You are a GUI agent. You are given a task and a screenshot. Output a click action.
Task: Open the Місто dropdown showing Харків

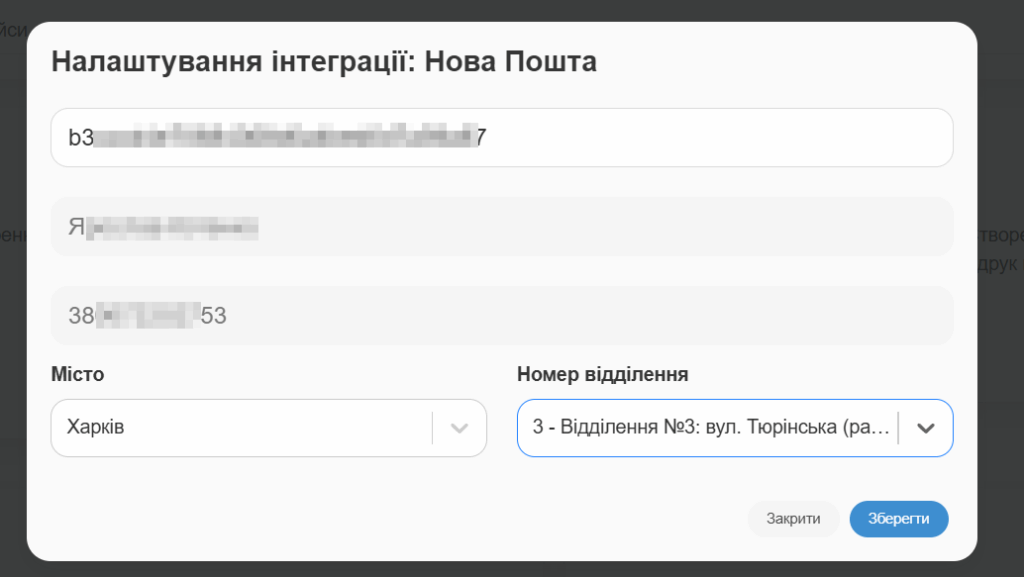268,428
